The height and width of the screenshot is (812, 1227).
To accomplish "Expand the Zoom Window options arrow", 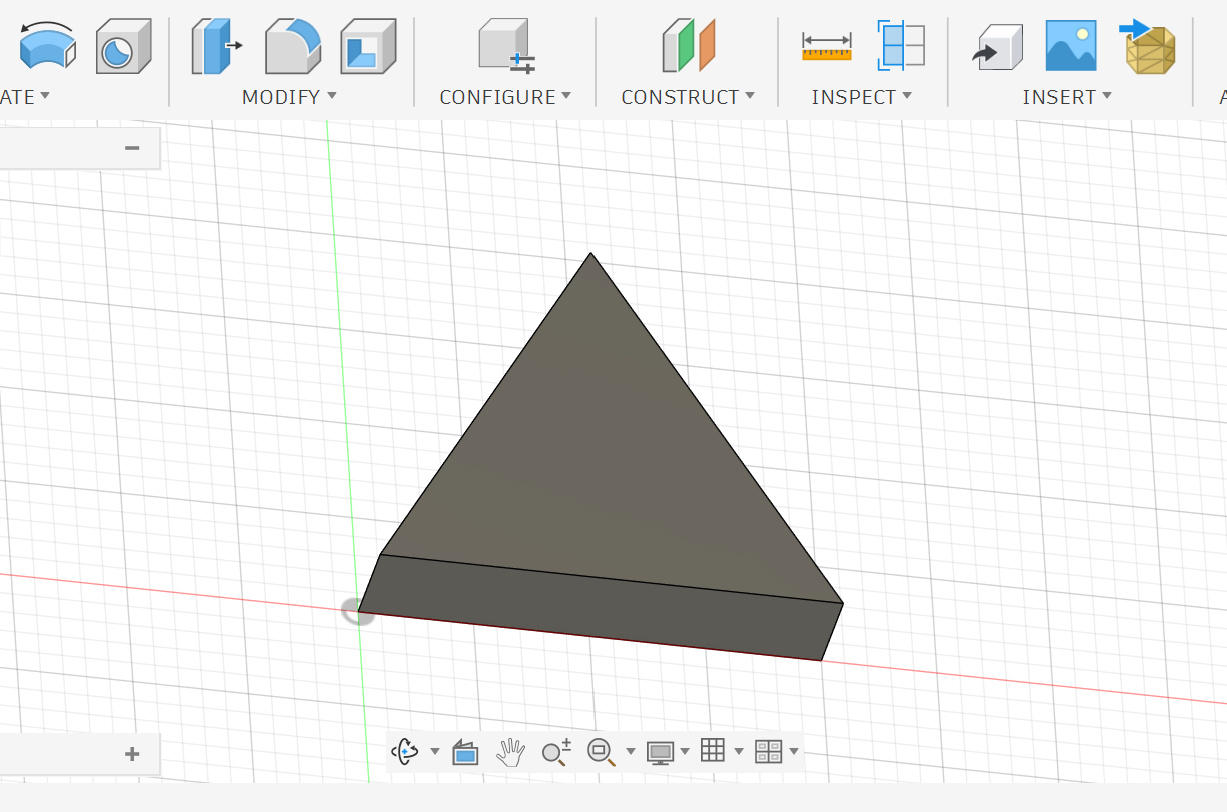I will click(630, 752).
